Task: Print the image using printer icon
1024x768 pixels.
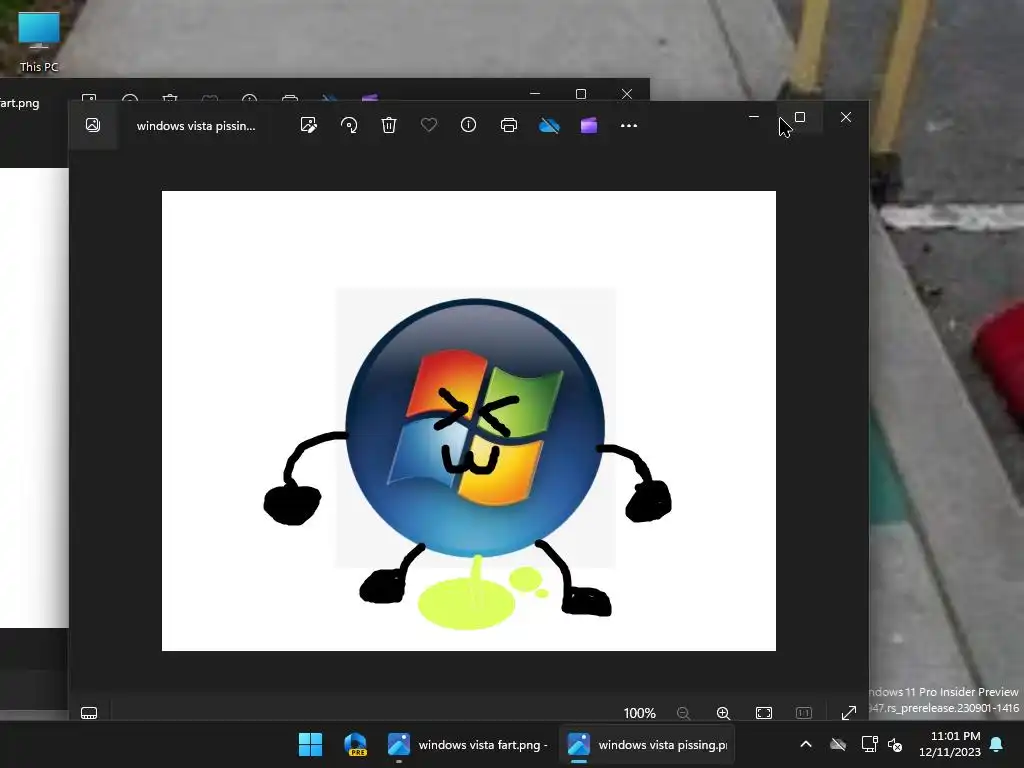Action: (x=509, y=125)
